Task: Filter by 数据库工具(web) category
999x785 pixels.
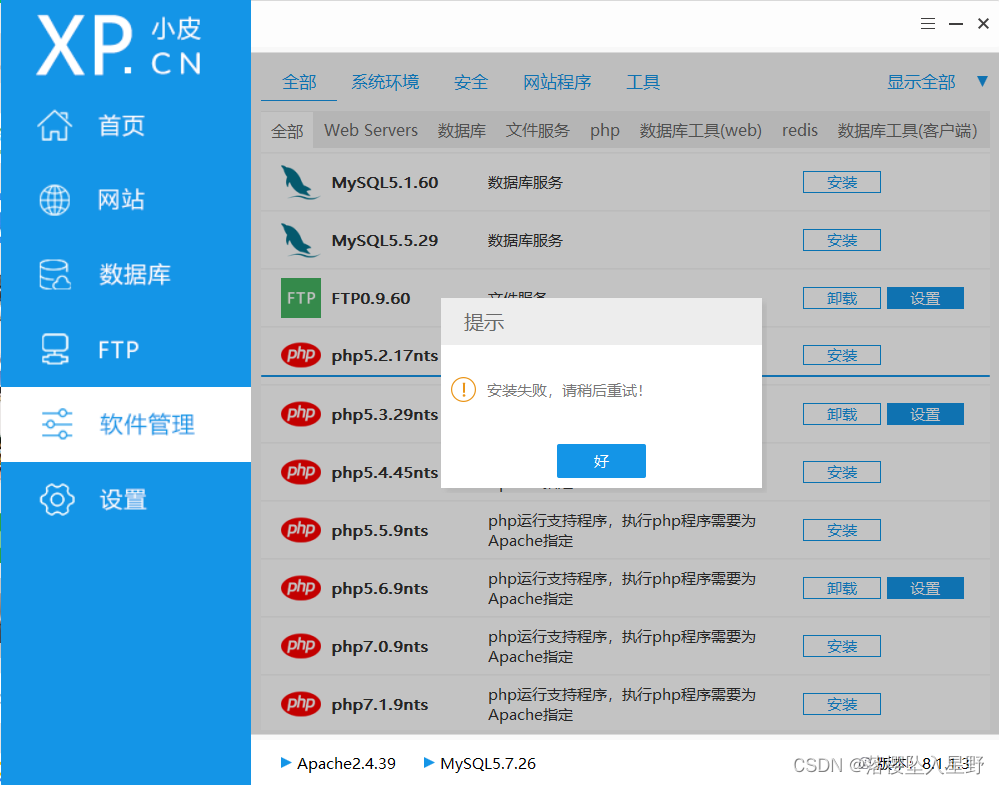Action: click(x=700, y=131)
